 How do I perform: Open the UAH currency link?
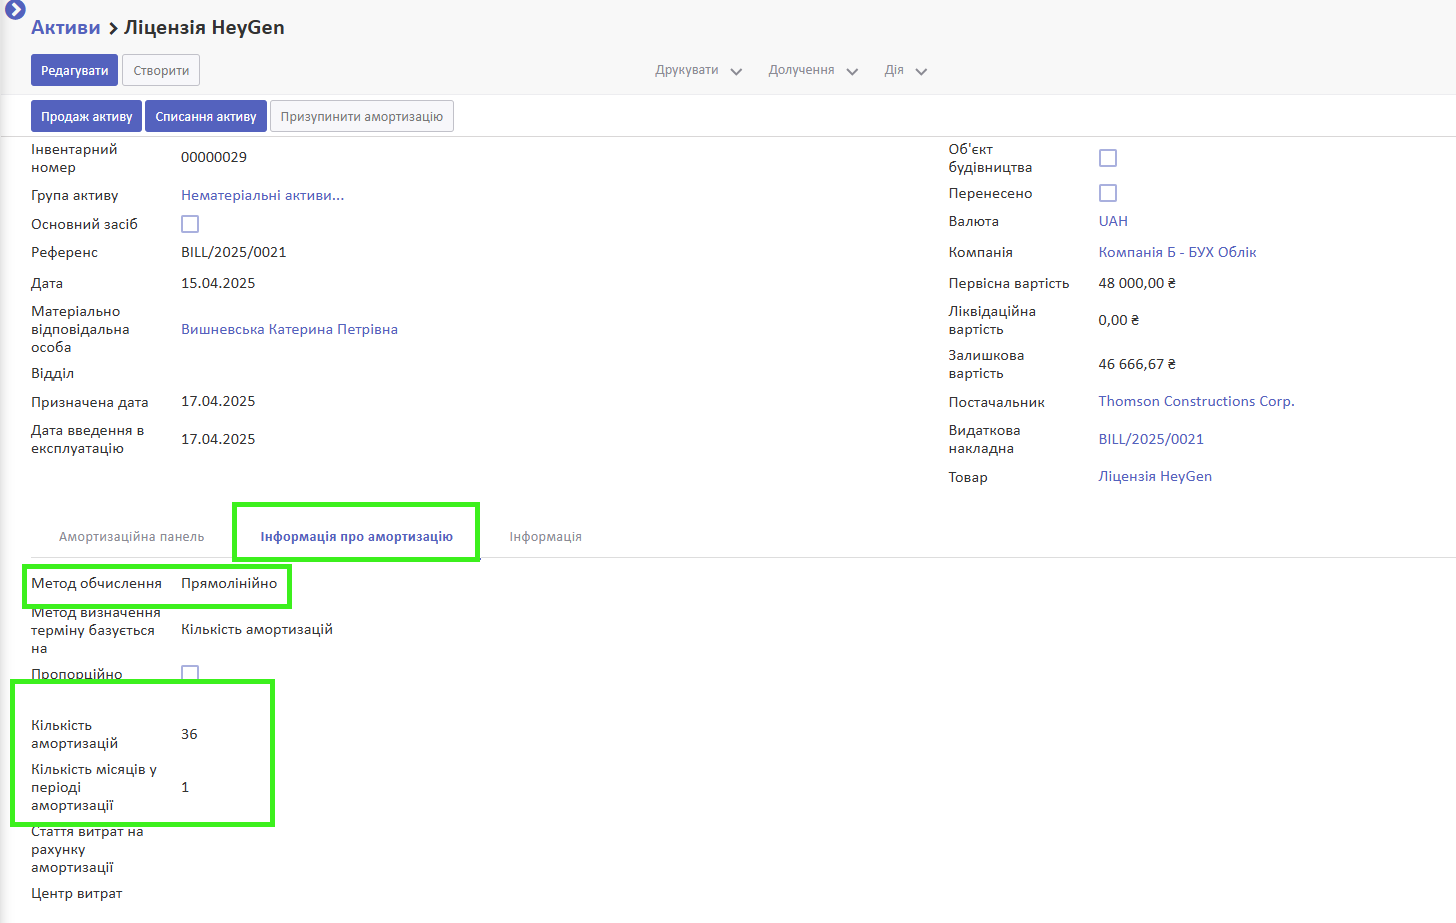1113,222
